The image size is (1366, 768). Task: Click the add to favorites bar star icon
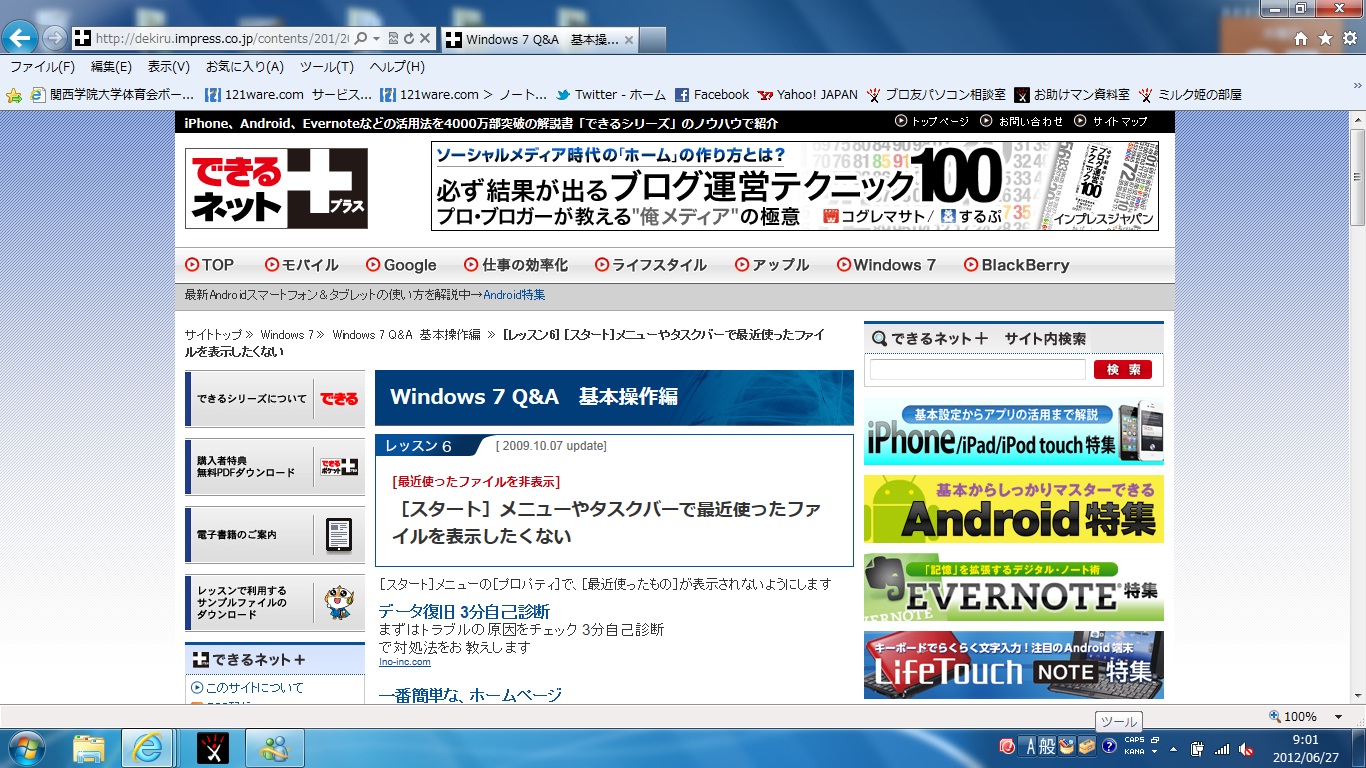14,95
